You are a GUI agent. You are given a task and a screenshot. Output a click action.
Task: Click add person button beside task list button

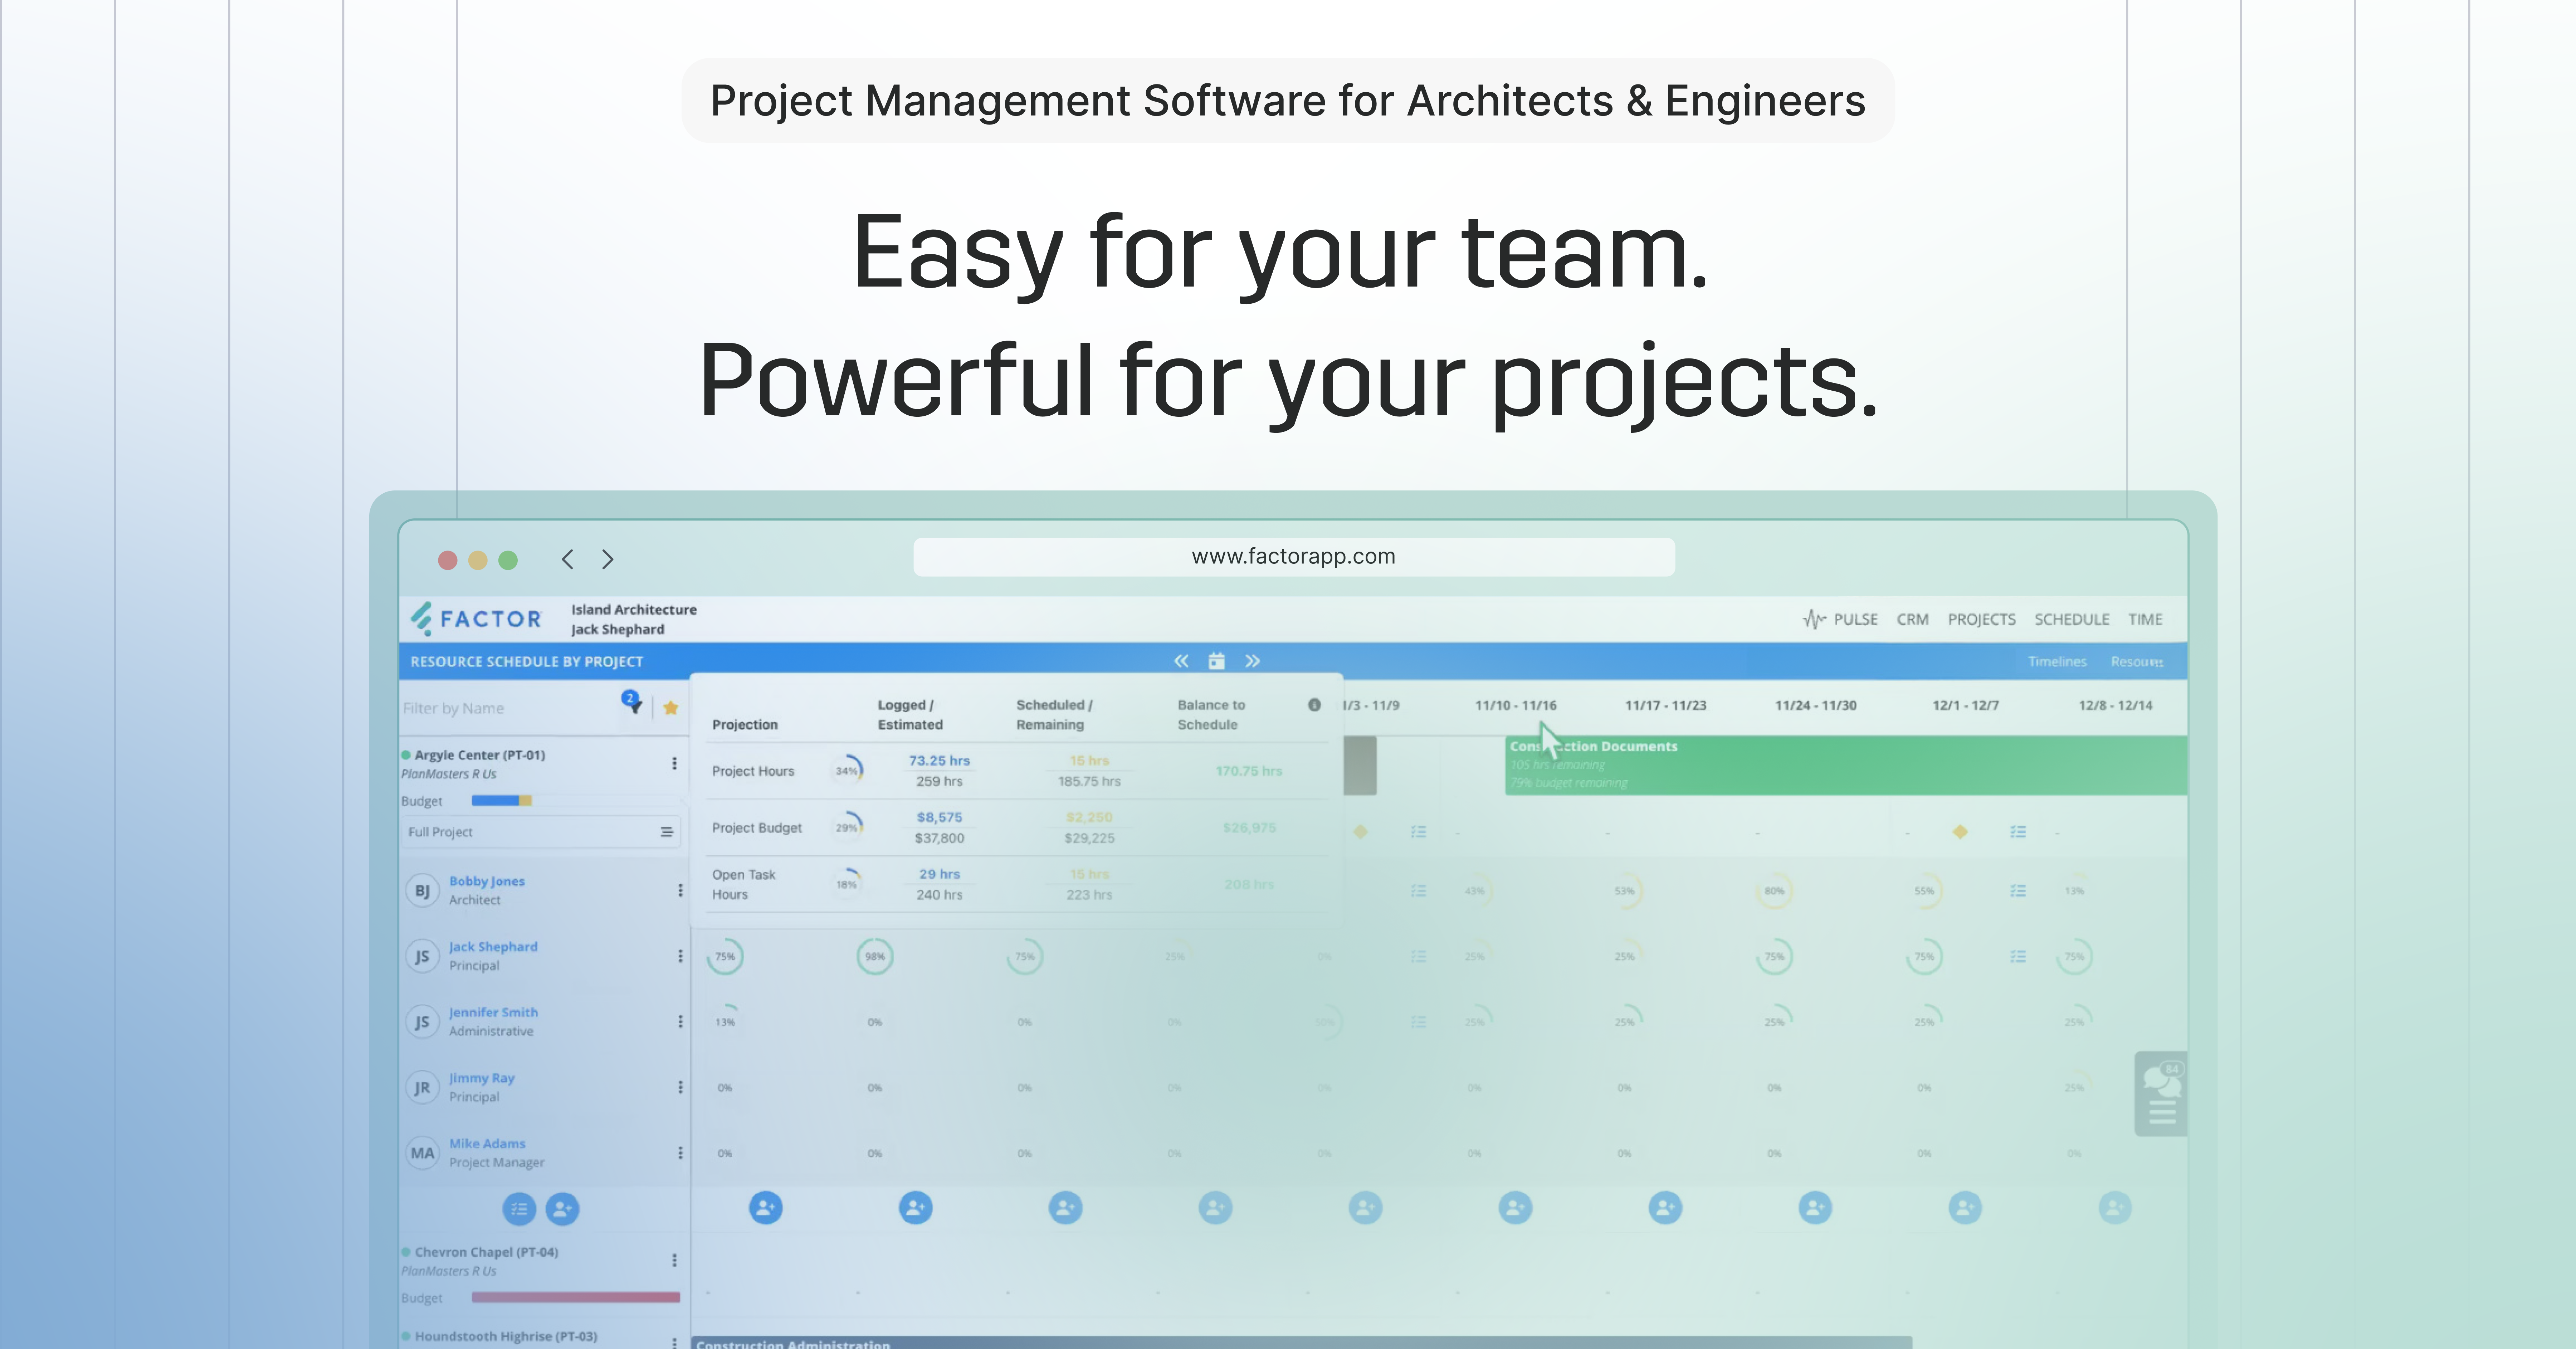point(562,1209)
